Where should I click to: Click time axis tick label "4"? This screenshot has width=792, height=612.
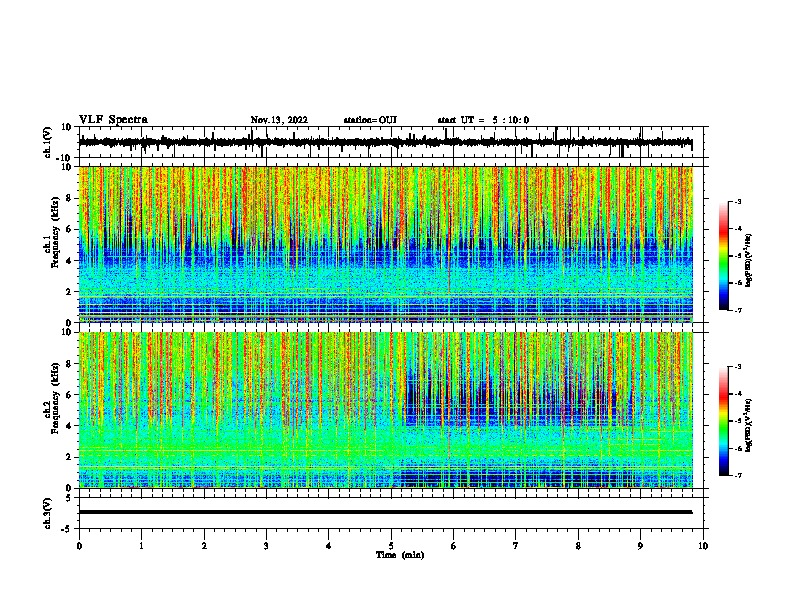tap(329, 546)
